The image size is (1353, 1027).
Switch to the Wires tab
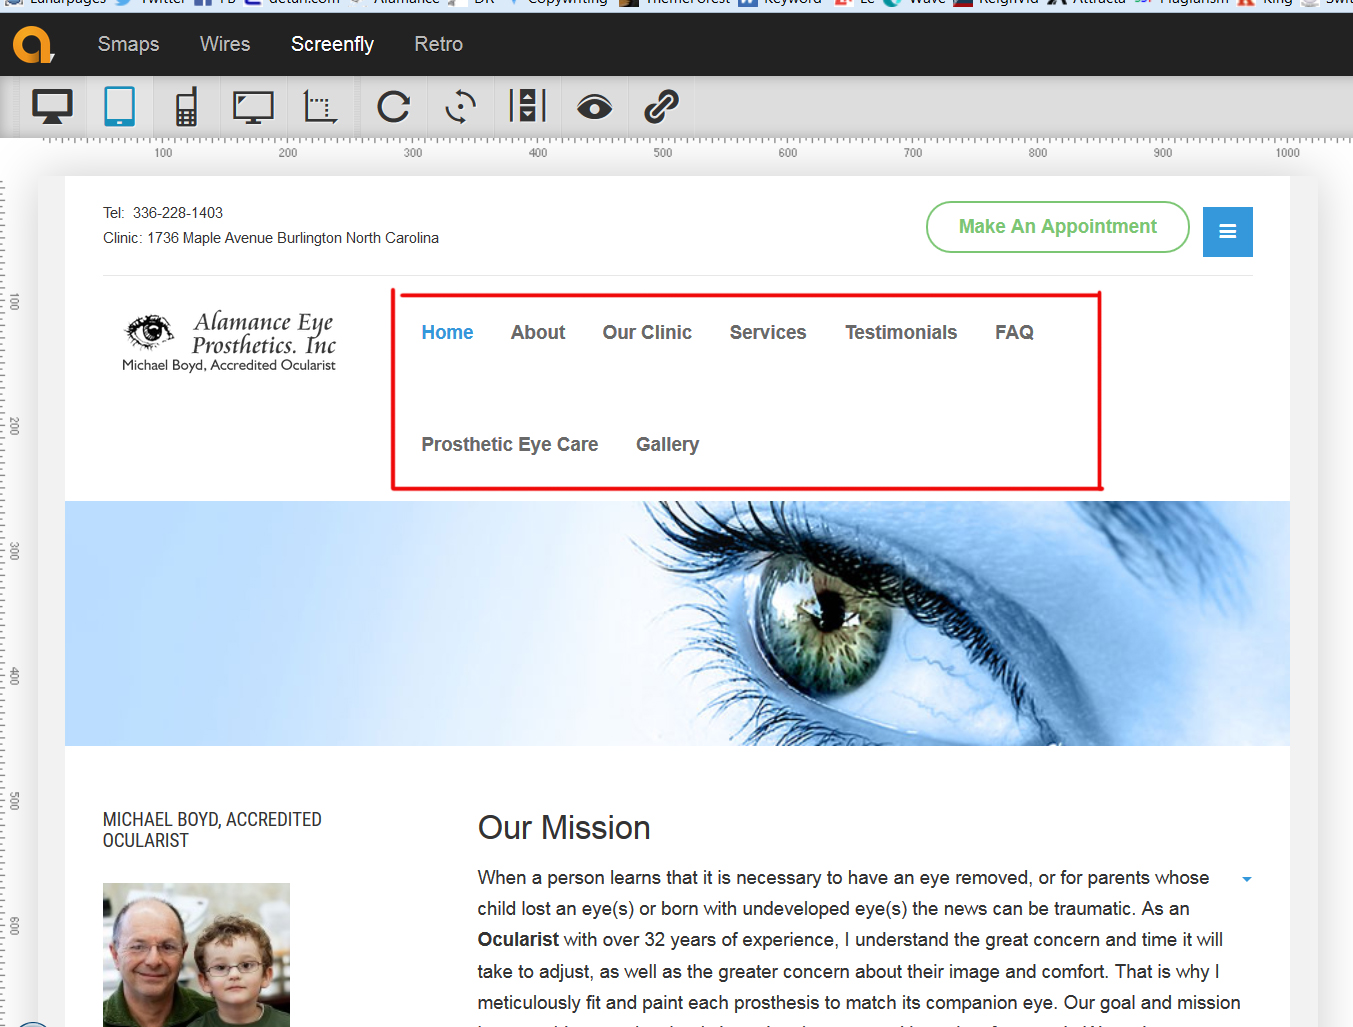coord(225,44)
